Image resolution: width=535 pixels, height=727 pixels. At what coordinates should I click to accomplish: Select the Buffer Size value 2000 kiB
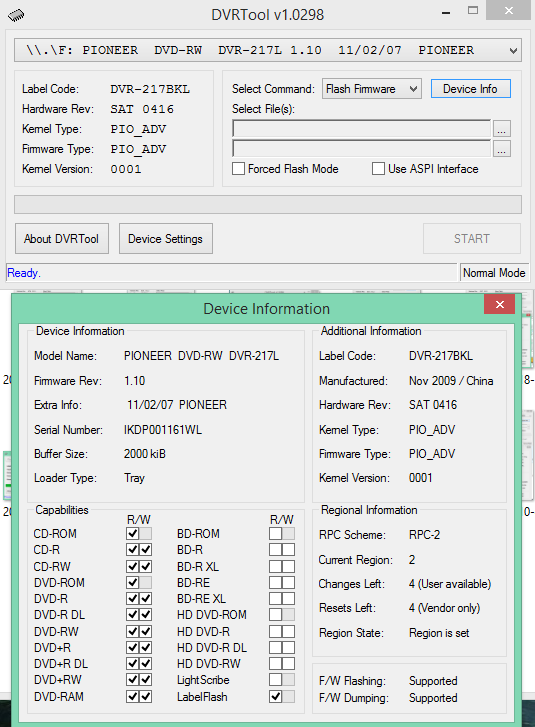(145, 454)
